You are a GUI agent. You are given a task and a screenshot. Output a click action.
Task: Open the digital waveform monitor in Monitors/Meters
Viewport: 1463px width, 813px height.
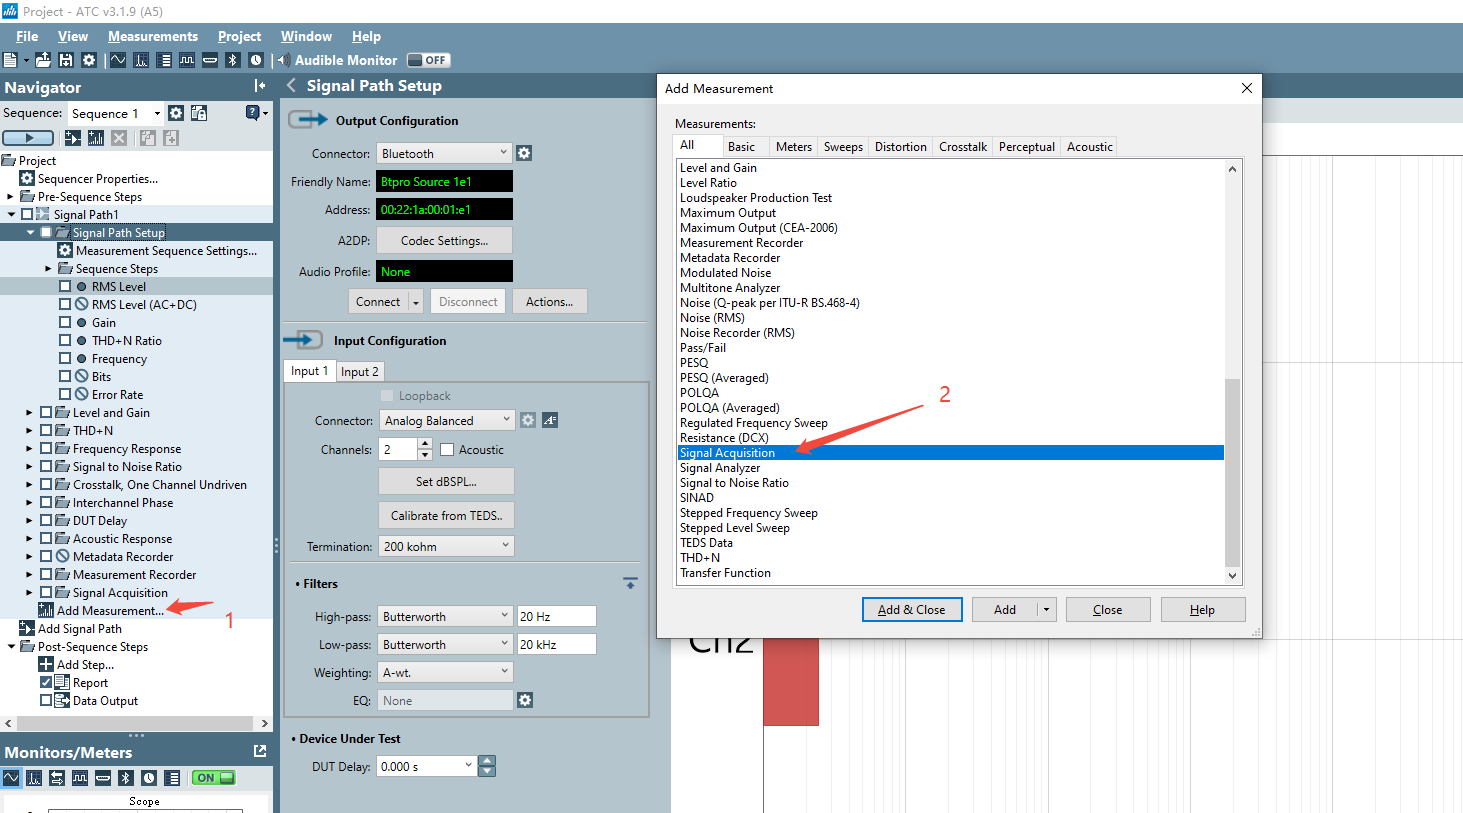pyautogui.click(x=80, y=777)
